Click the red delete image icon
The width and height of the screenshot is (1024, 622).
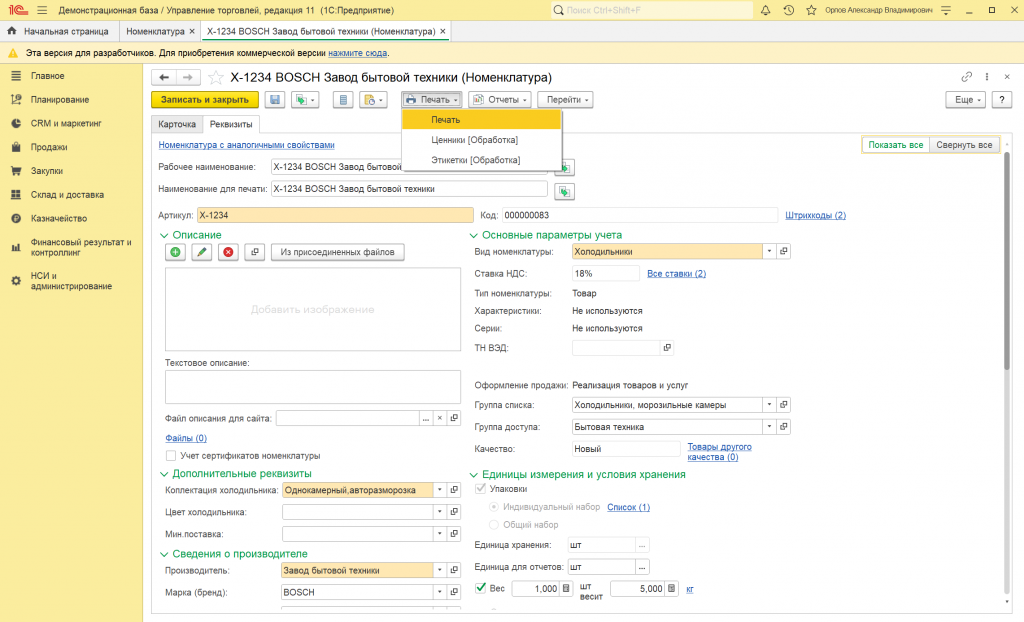pyautogui.click(x=228, y=252)
